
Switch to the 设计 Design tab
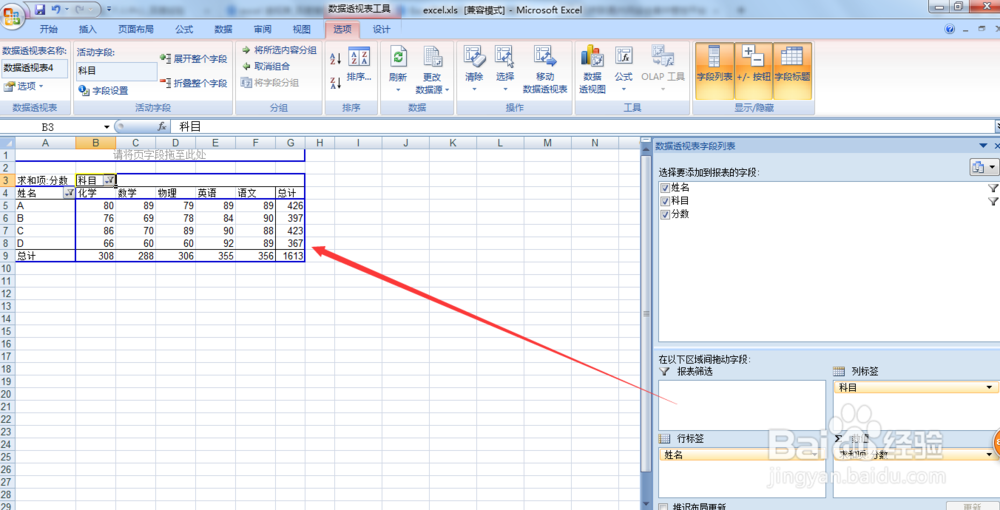(381, 29)
